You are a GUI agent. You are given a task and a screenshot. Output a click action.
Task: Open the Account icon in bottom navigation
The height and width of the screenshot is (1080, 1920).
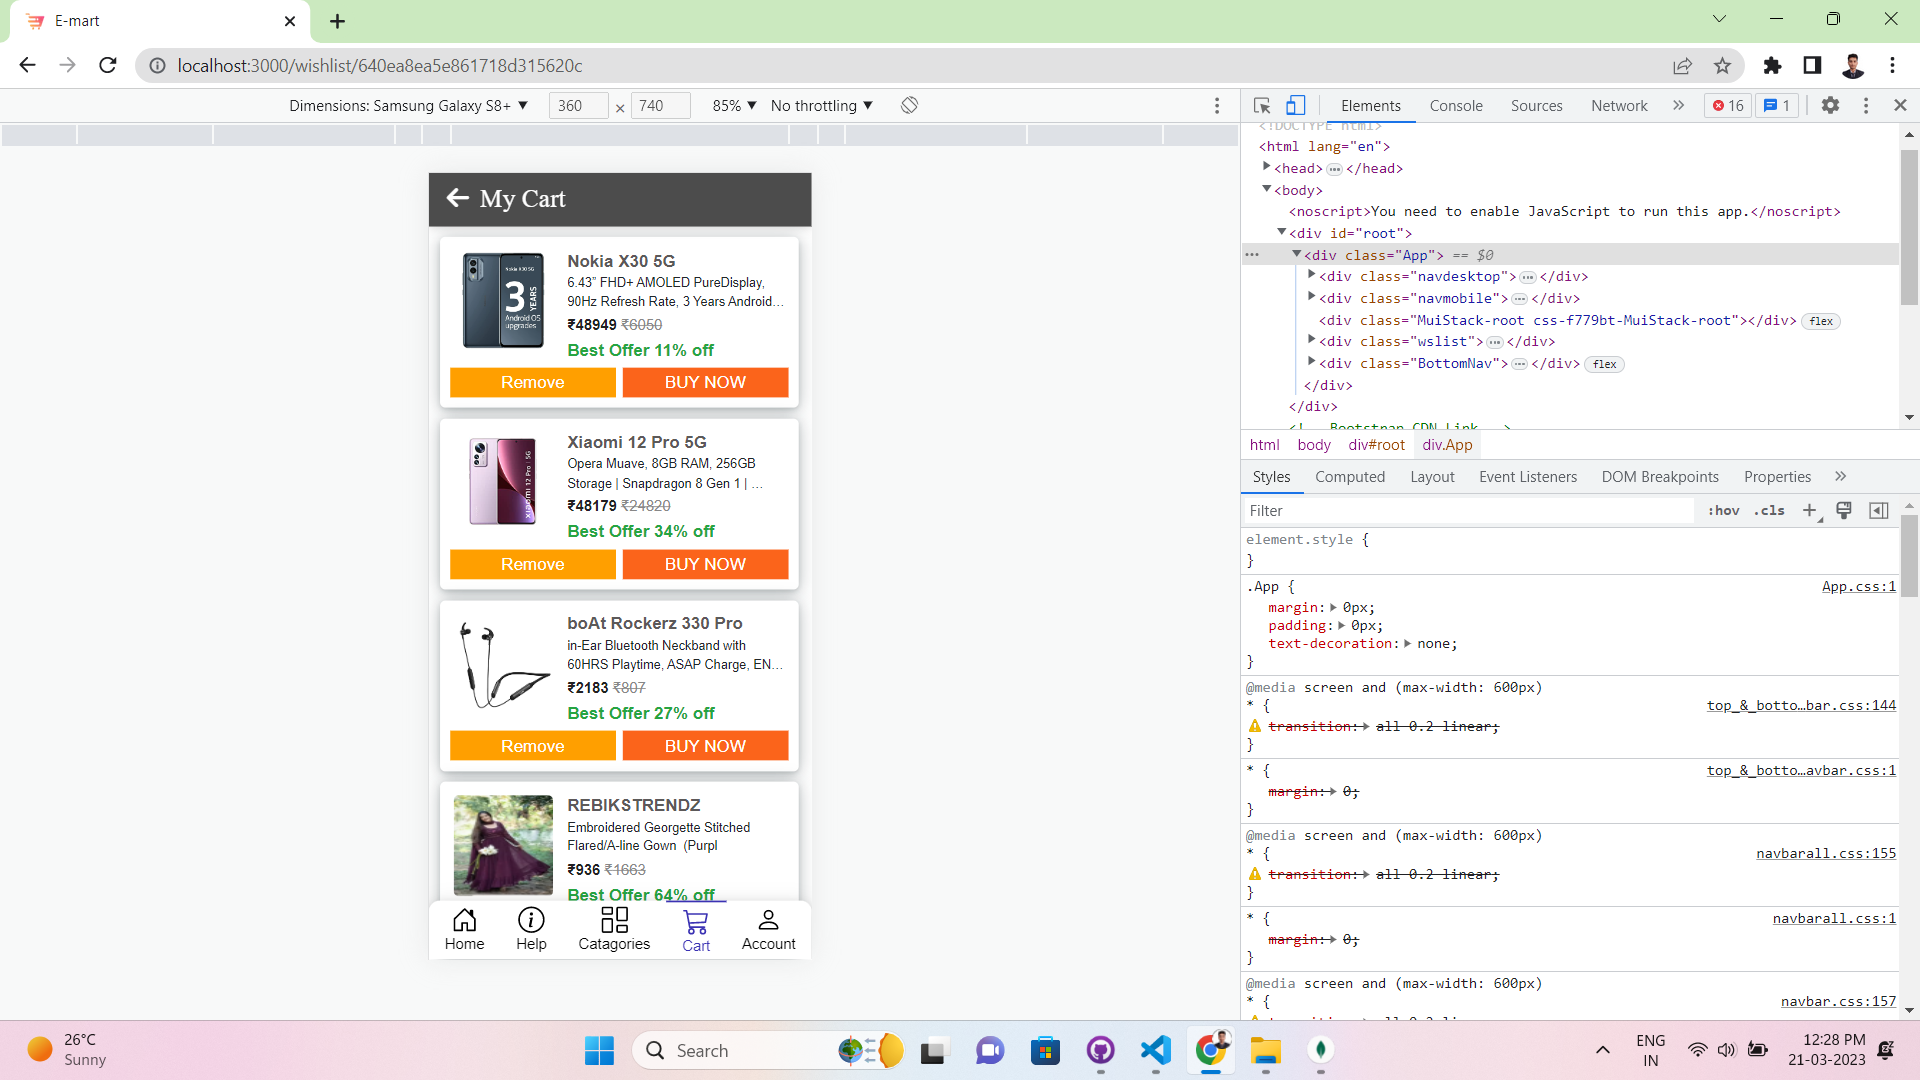(767, 928)
